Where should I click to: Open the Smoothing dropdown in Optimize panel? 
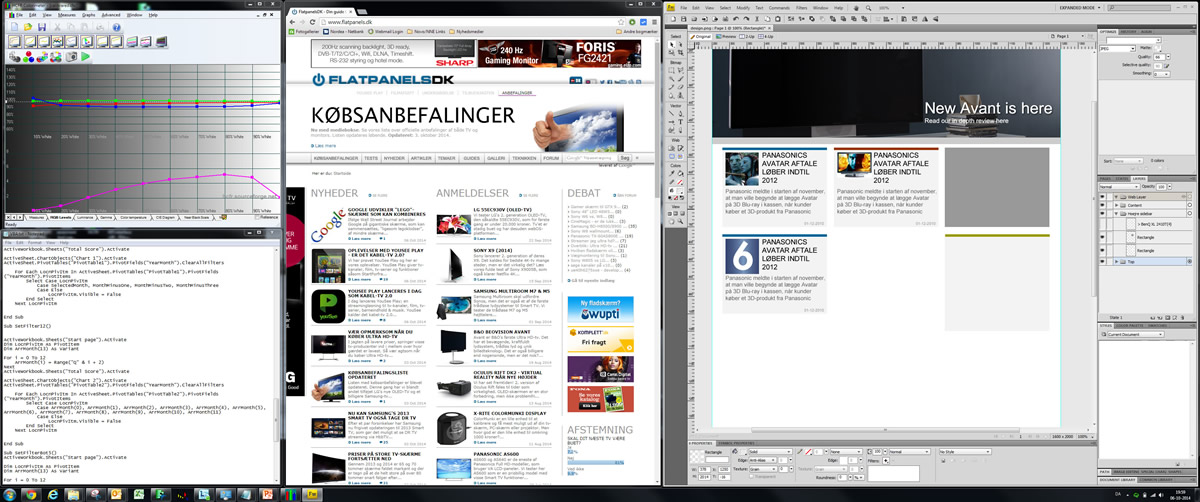pos(1162,74)
